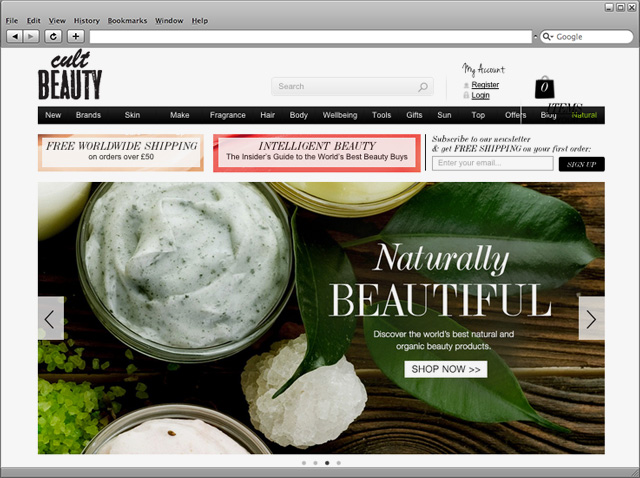
Task: Click the browser back arrow button
Action: (x=14, y=36)
